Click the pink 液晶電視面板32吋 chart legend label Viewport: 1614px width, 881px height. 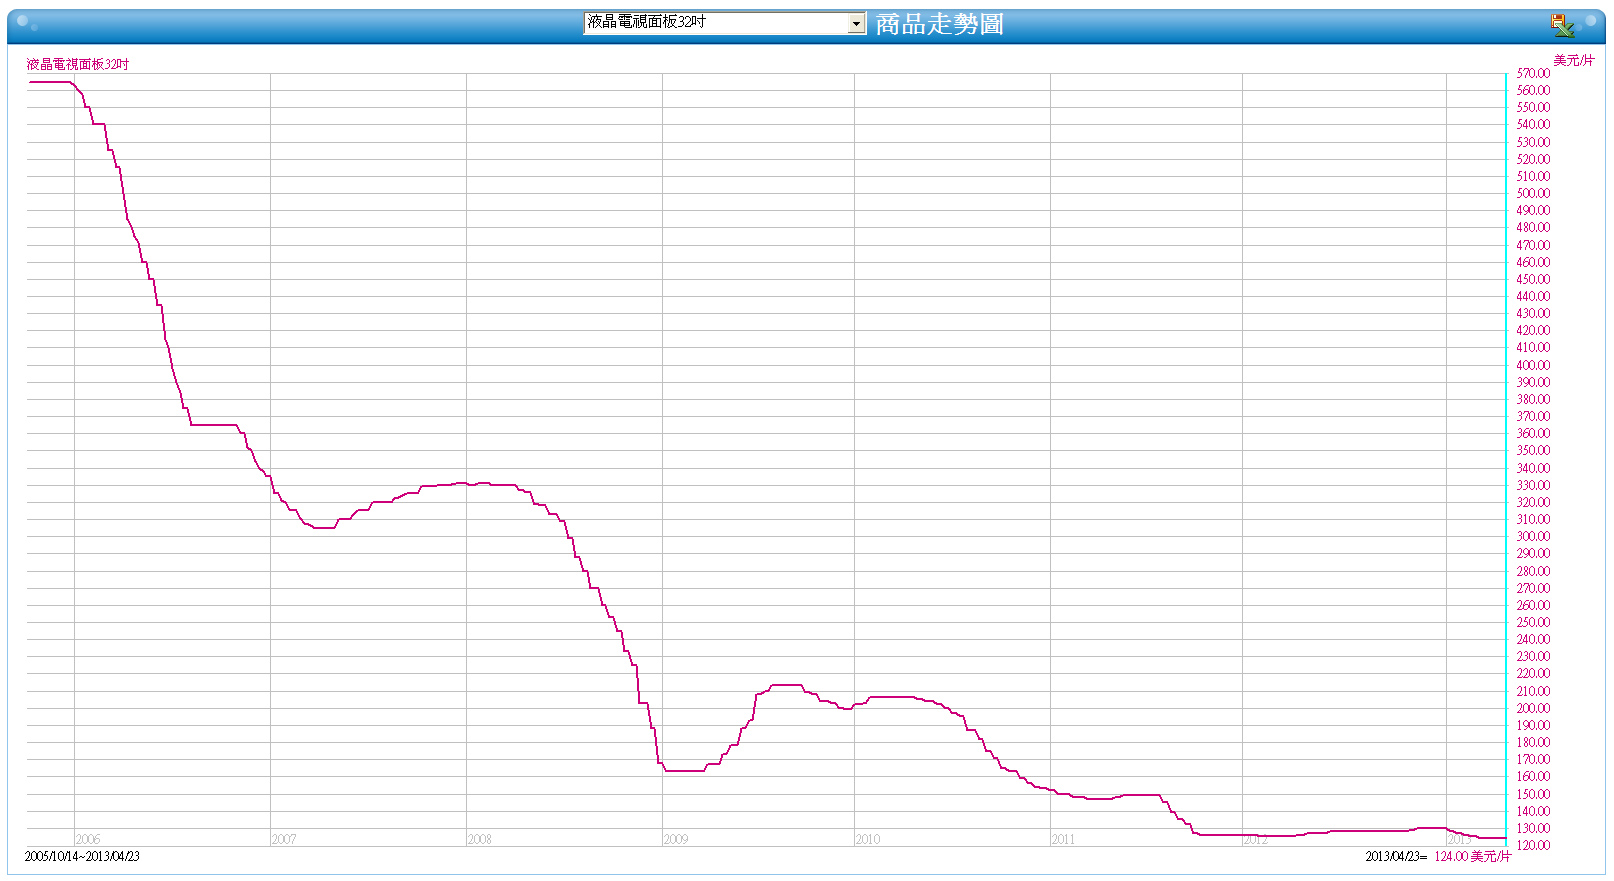[x=78, y=64]
